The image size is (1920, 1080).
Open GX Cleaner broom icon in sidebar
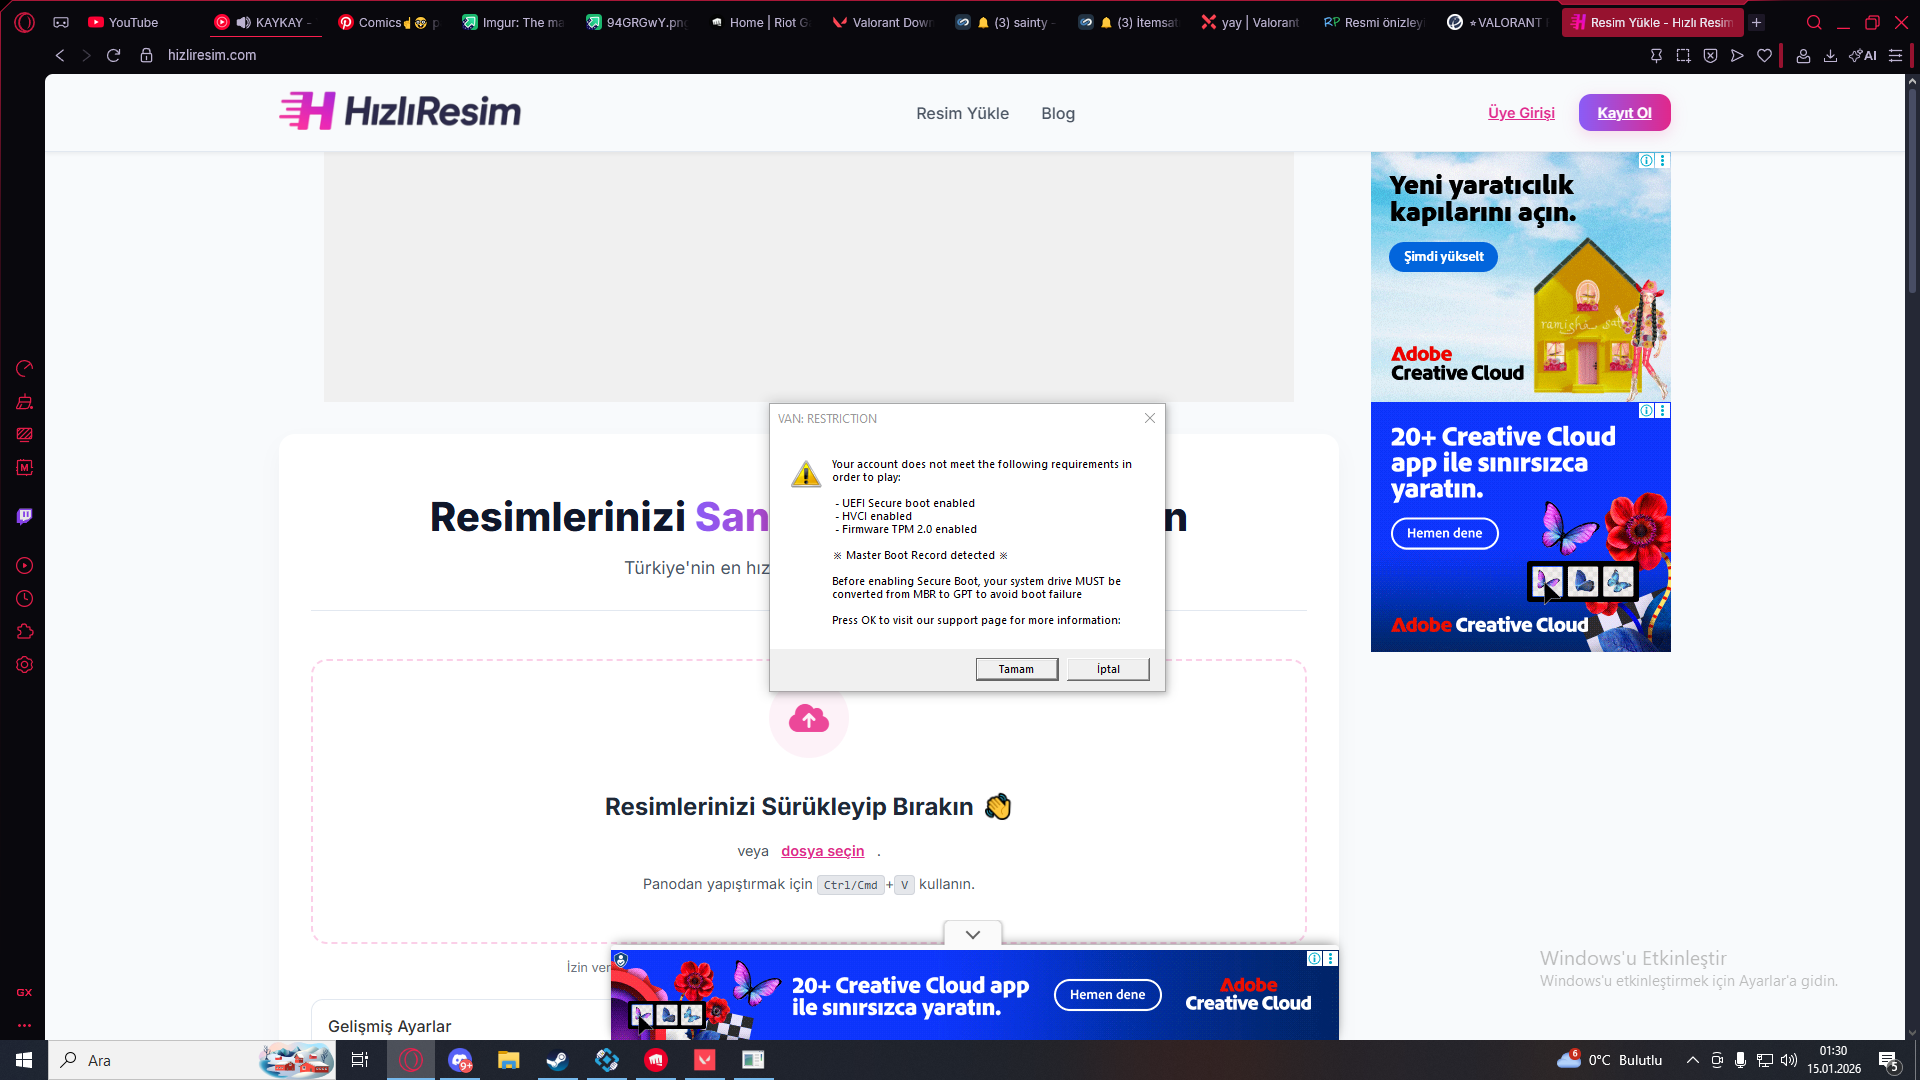25,402
